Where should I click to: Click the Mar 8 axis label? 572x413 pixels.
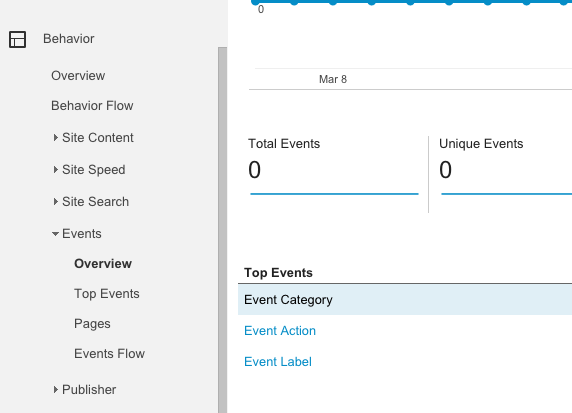tap(333, 79)
